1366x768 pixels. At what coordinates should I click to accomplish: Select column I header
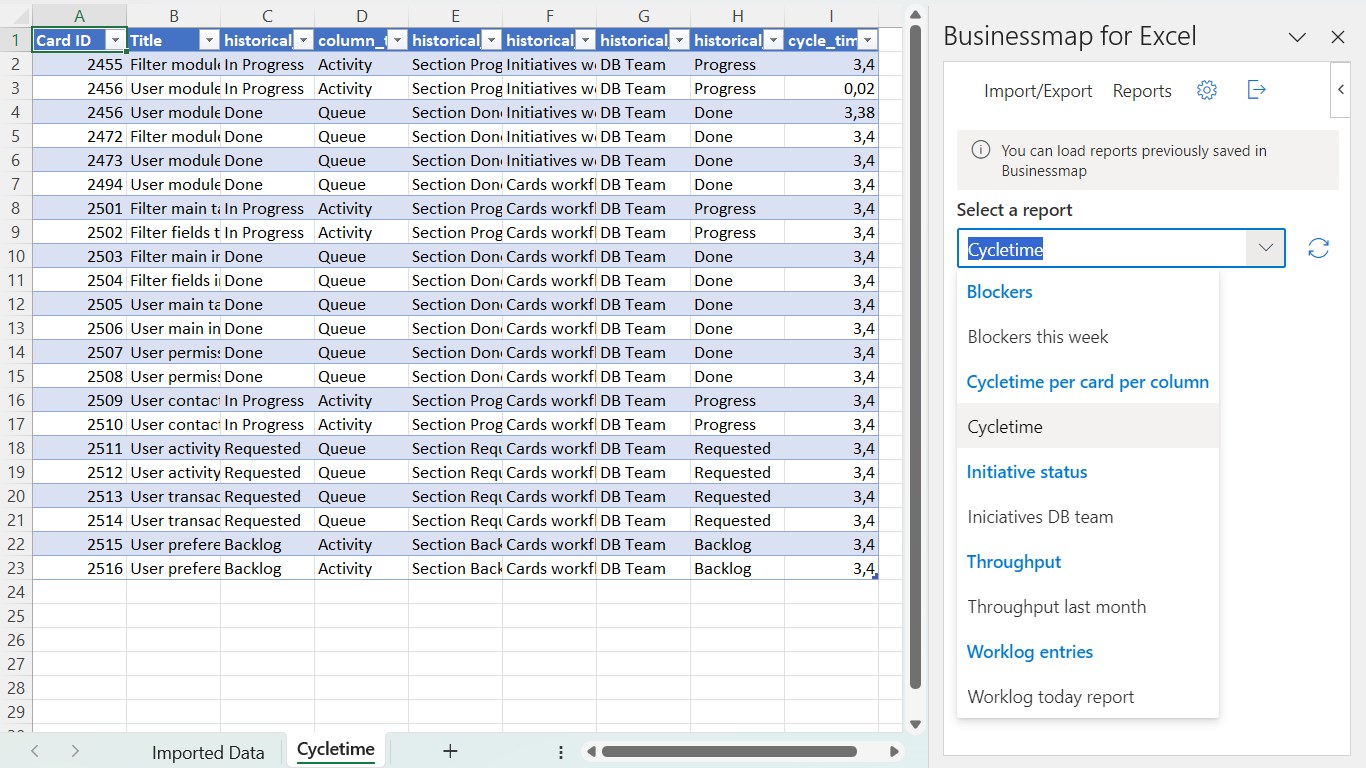(x=831, y=16)
